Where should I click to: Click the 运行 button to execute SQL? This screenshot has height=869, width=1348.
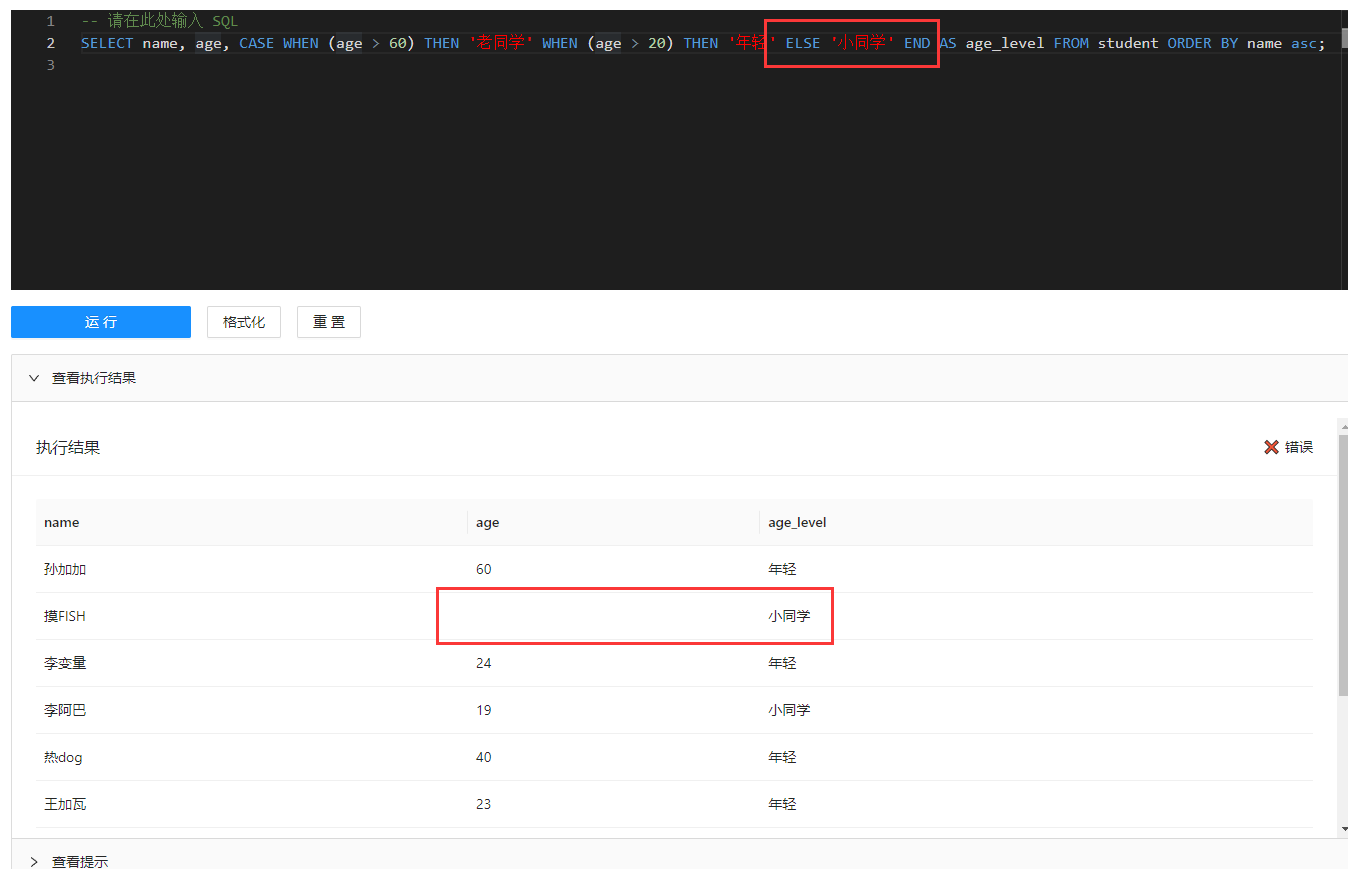click(x=100, y=322)
